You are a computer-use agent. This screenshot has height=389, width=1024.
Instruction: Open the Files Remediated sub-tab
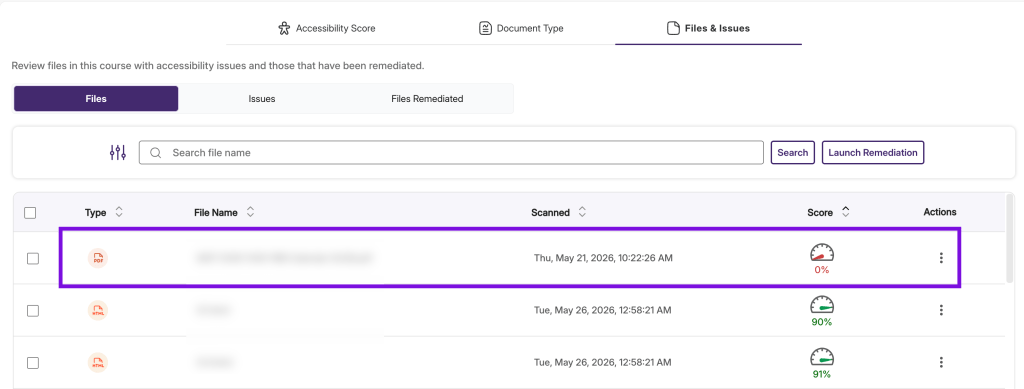click(427, 99)
